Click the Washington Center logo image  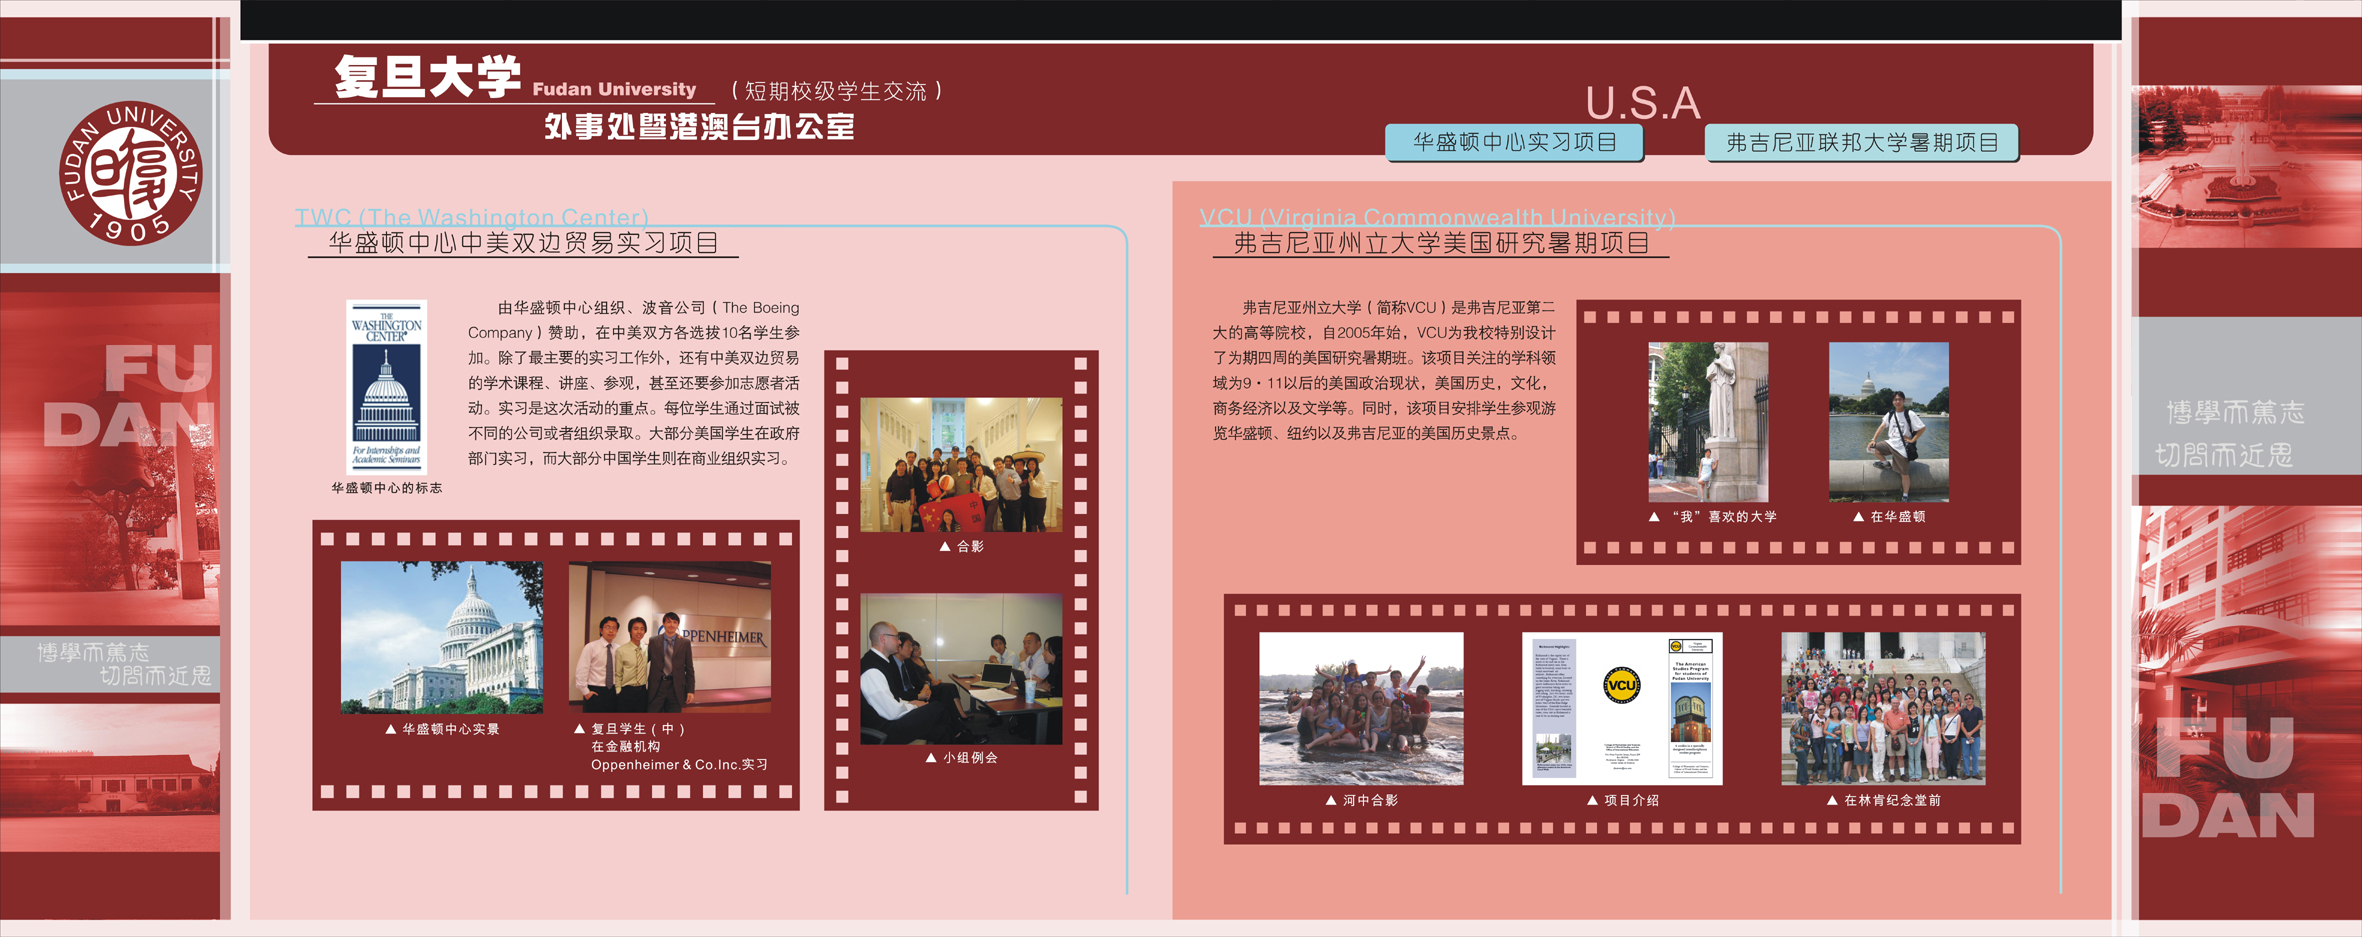(x=386, y=387)
